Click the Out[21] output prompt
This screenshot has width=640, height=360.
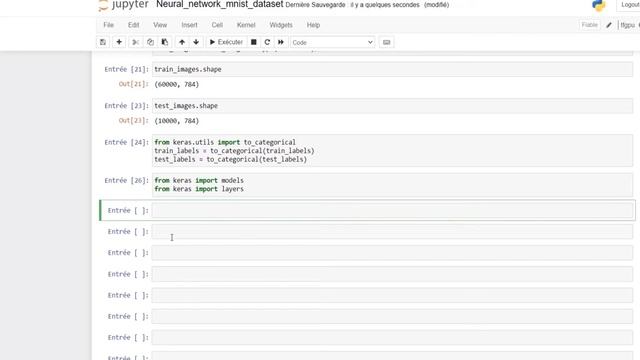(x=133, y=84)
